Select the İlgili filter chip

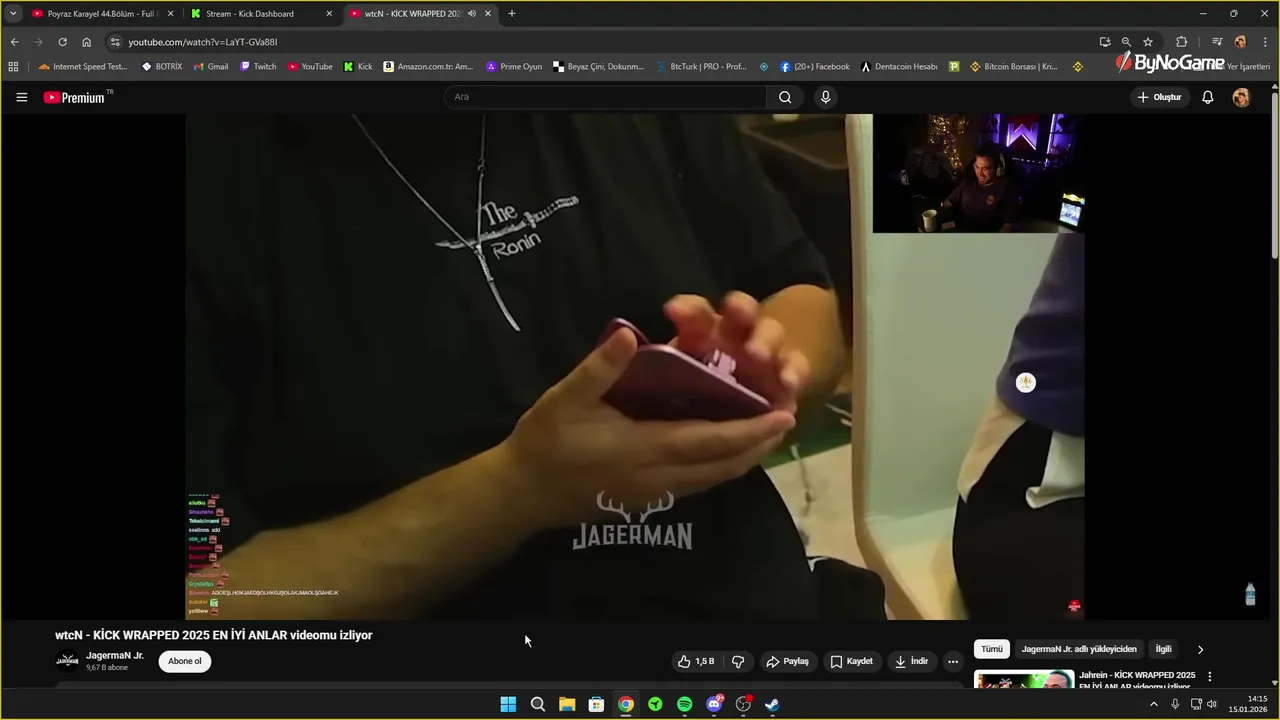point(1163,649)
